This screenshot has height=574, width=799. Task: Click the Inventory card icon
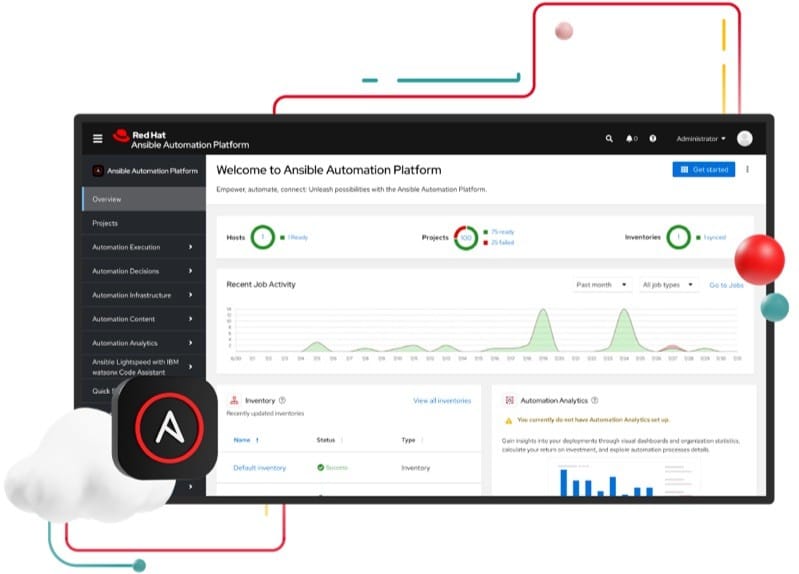(x=234, y=400)
